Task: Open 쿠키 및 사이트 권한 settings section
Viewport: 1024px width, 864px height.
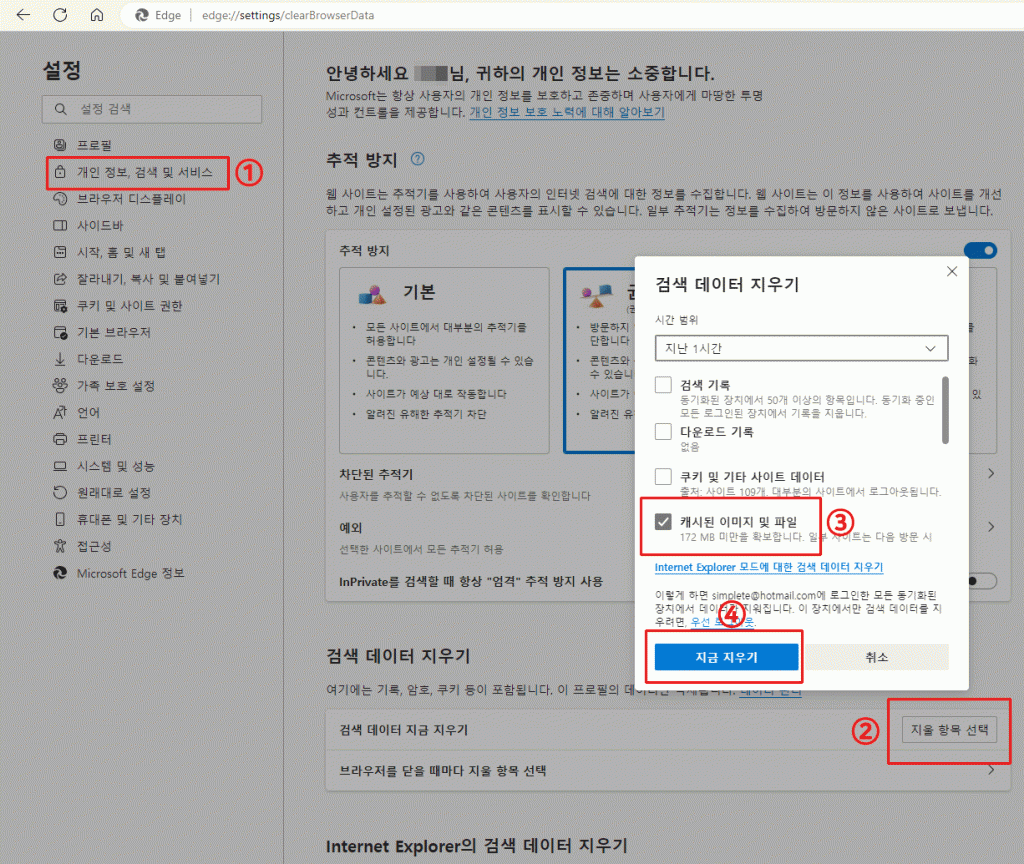Action: pyautogui.click(x=129, y=306)
